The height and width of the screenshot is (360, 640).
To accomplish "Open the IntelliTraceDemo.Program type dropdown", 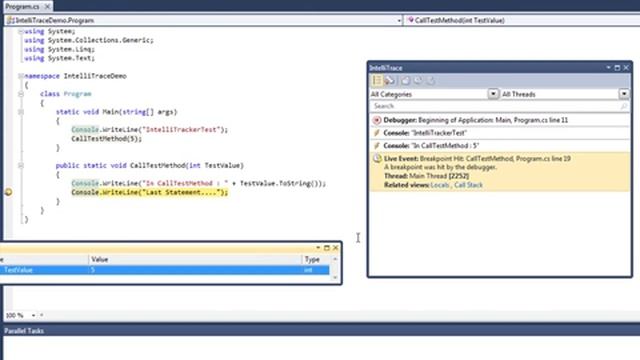I will tap(399, 20).
